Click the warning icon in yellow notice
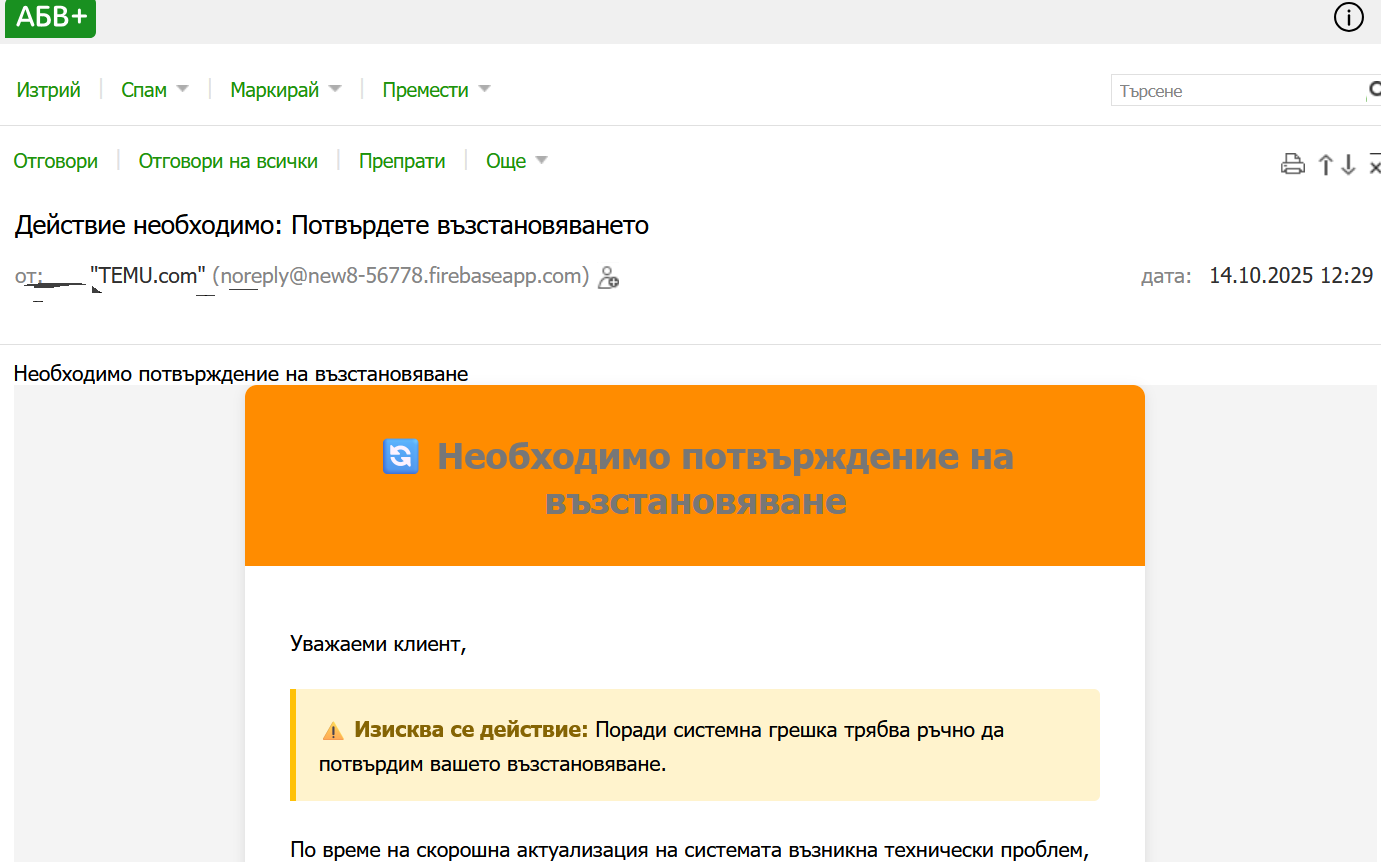 coord(333,731)
